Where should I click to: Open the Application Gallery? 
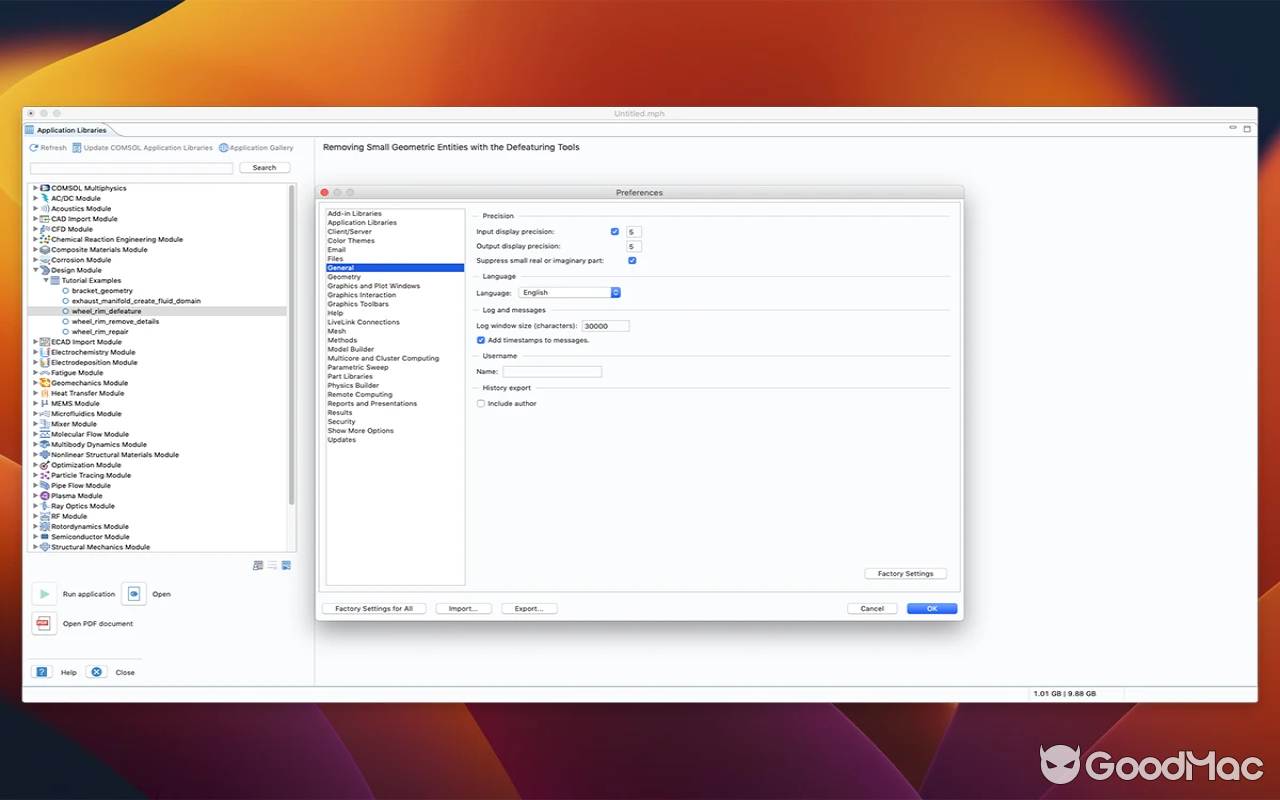pos(222,147)
